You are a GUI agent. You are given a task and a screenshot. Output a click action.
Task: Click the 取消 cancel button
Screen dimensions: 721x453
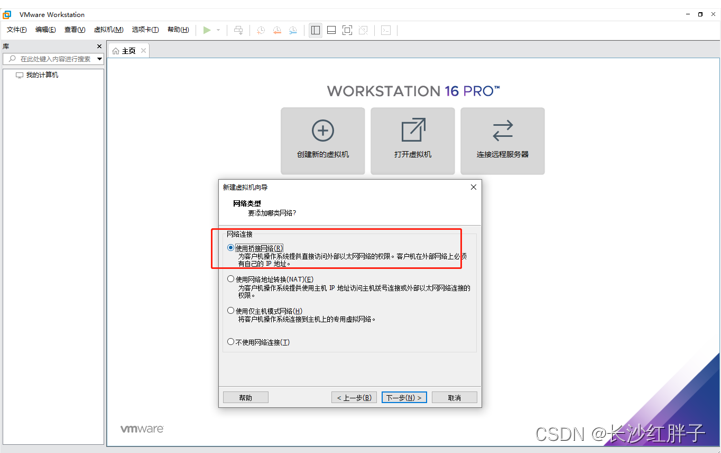coord(454,397)
